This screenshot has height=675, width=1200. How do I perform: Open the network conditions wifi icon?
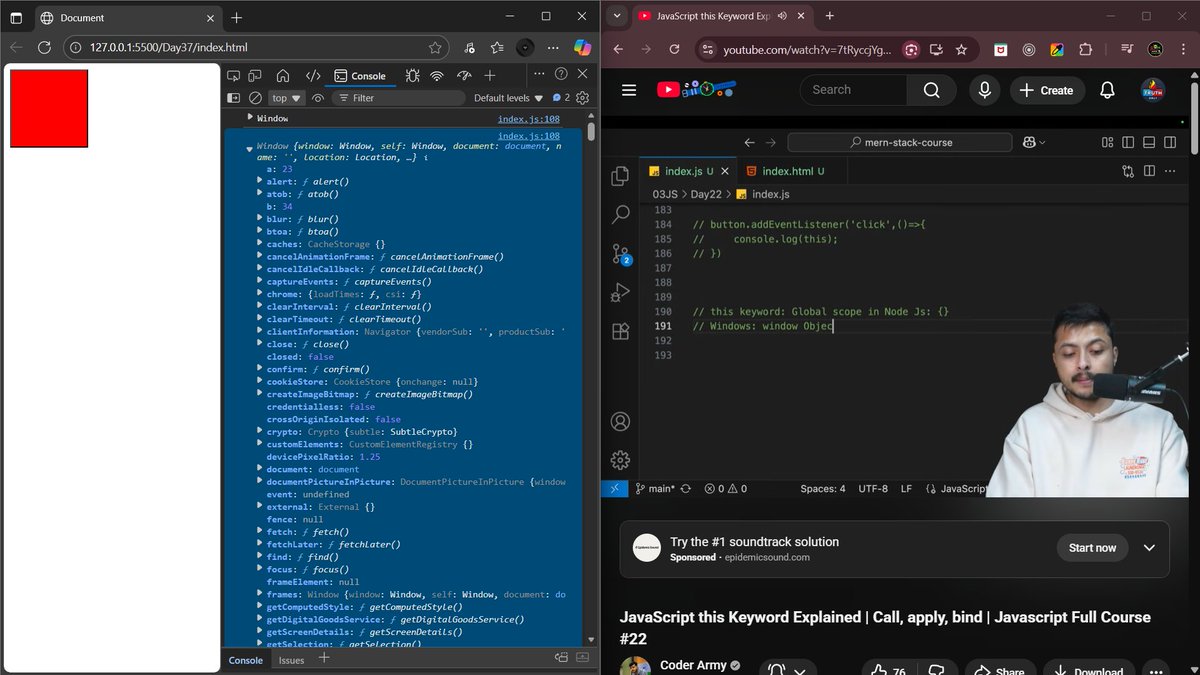pos(437,75)
